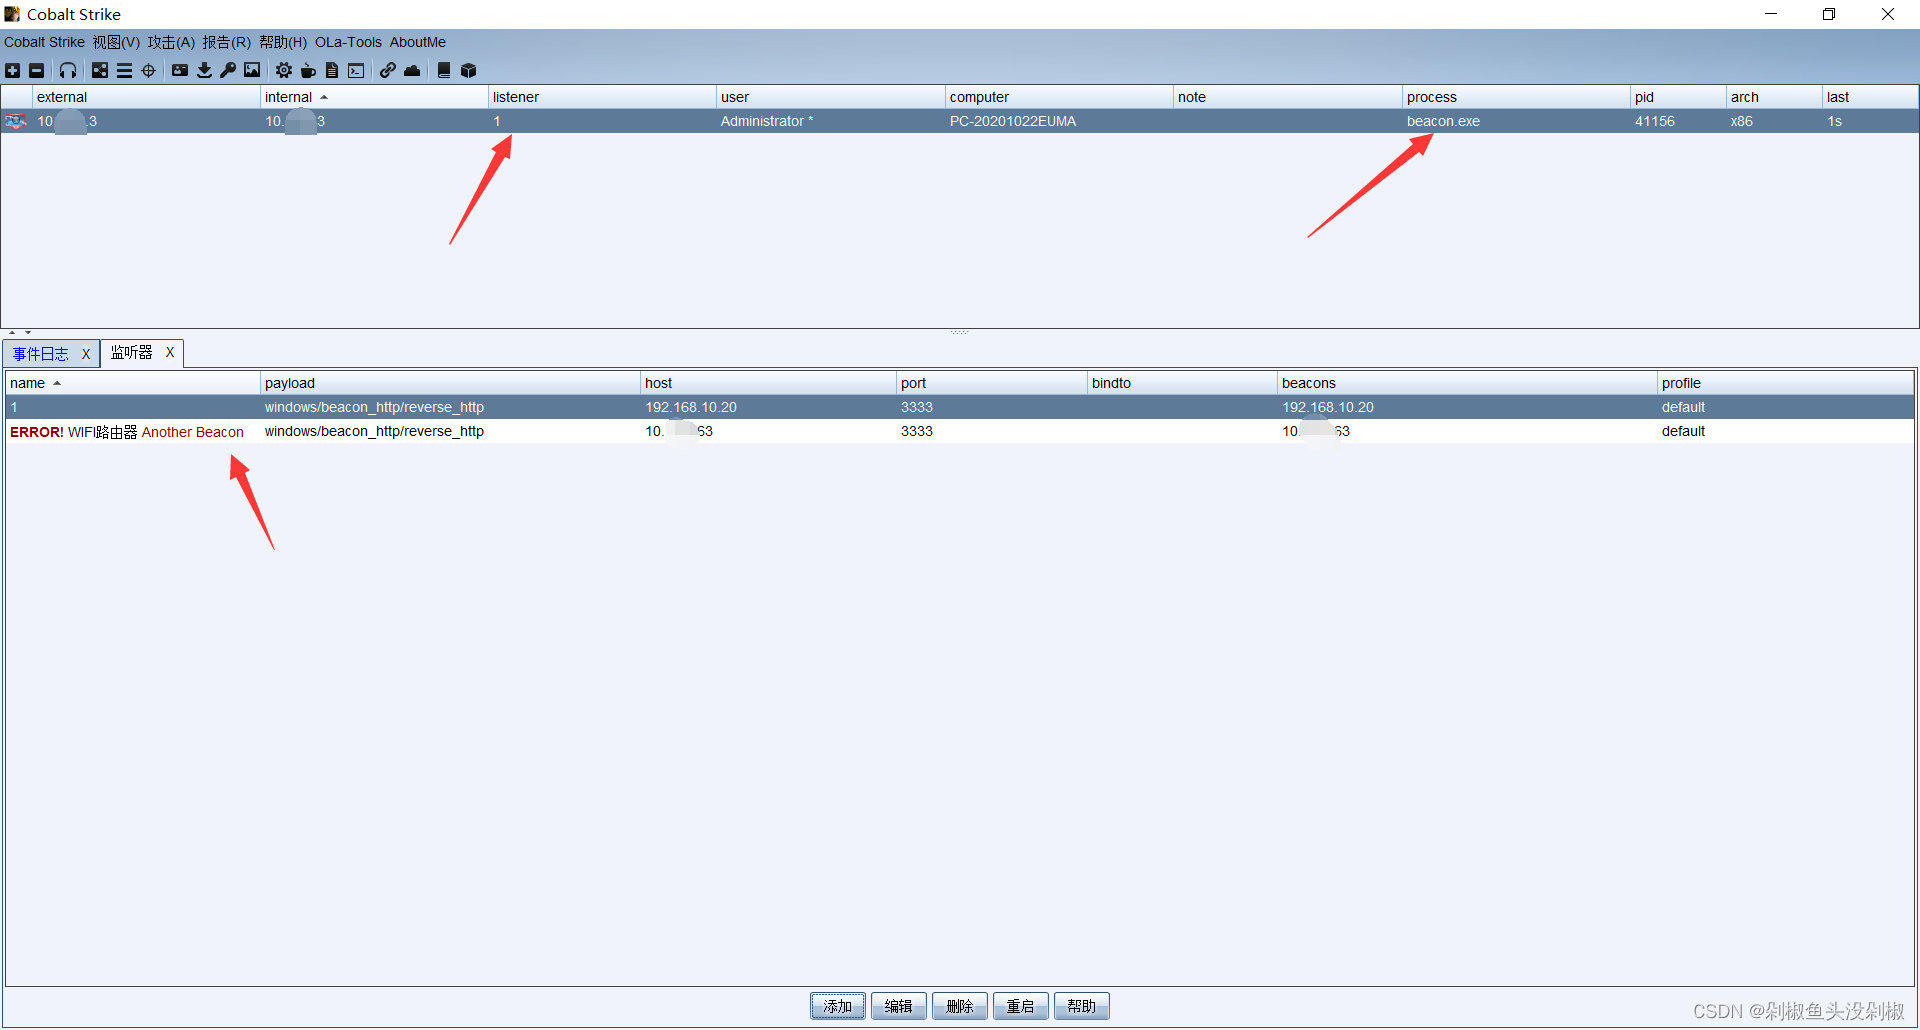Open the 攻击(A) menu
This screenshot has height=1030, width=1920.
(x=171, y=42)
